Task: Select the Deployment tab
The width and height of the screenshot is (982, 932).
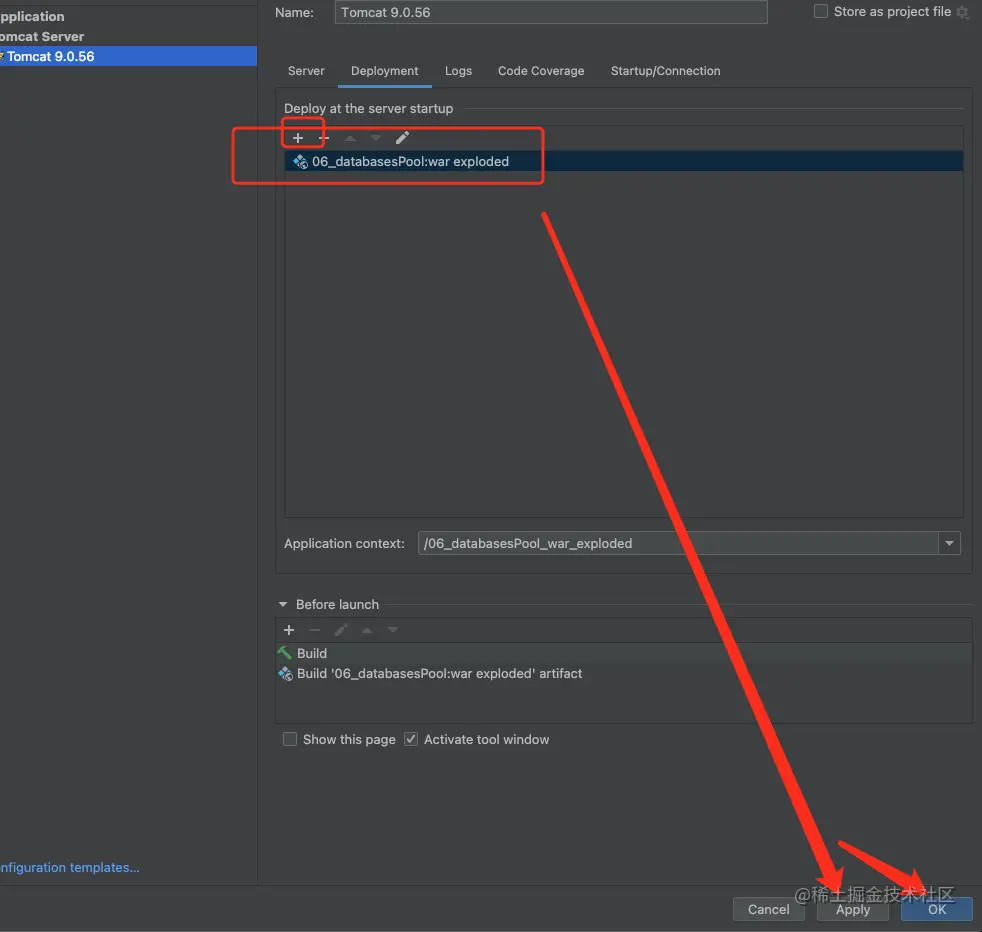Action: [385, 71]
